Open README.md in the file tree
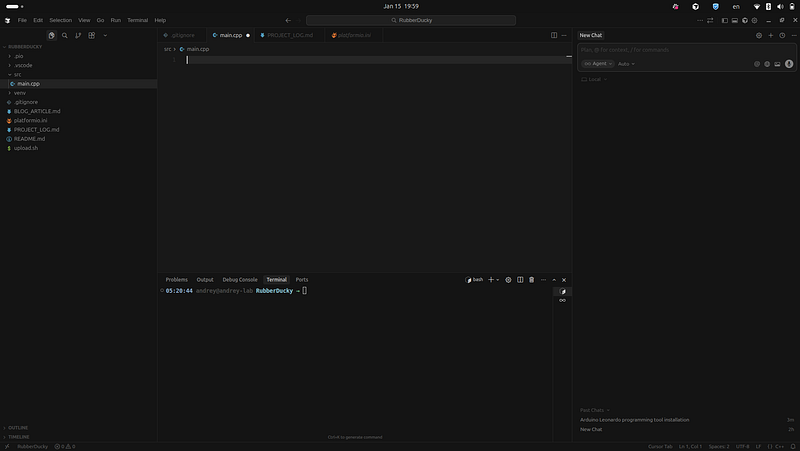The image size is (800, 451). click(29, 139)
